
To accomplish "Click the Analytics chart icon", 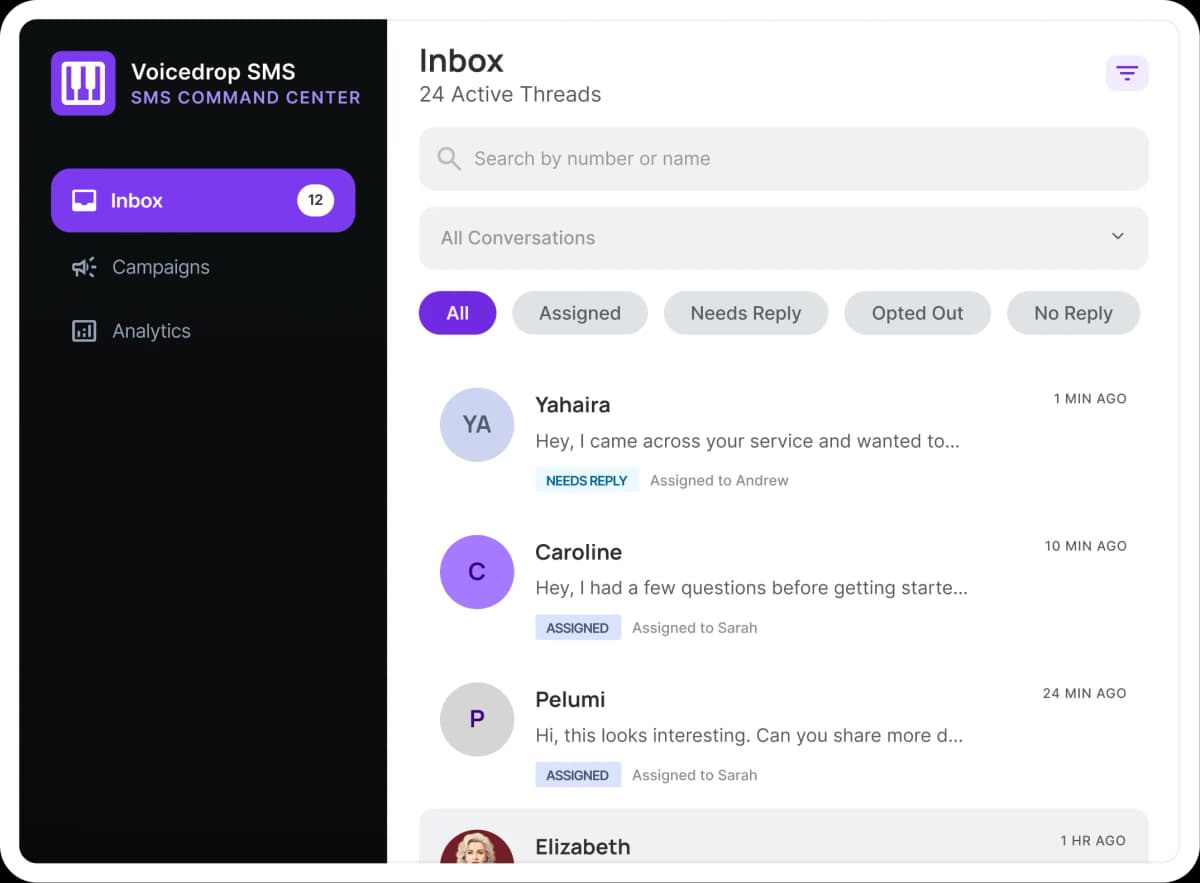I will (x=84, y=331).
